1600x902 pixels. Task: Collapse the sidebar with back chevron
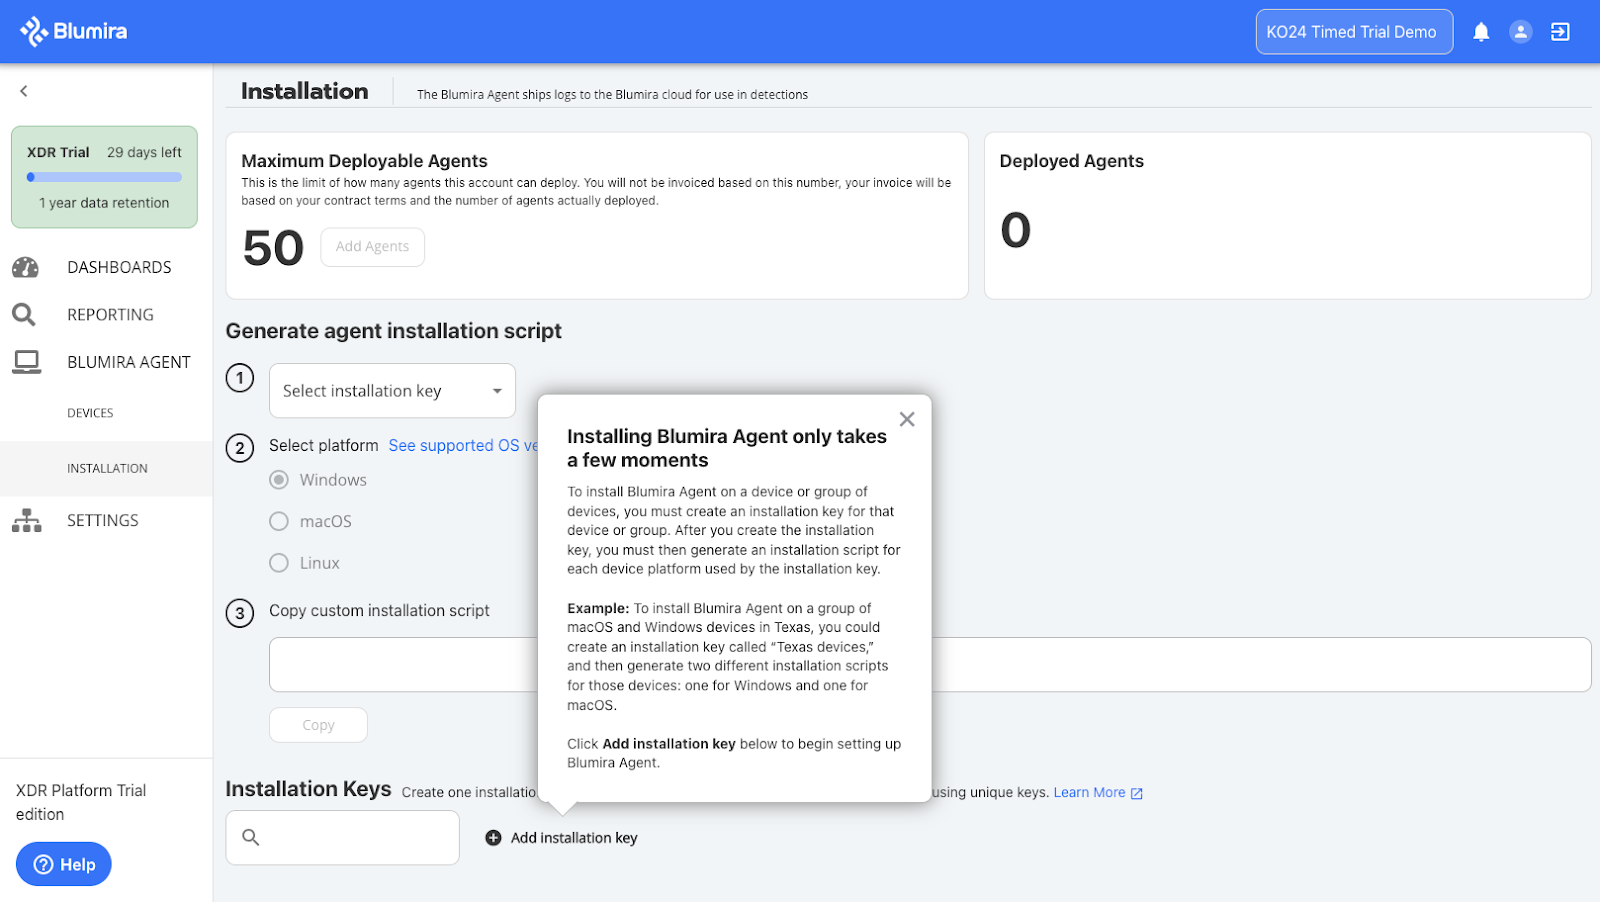[x=24, y=91]
